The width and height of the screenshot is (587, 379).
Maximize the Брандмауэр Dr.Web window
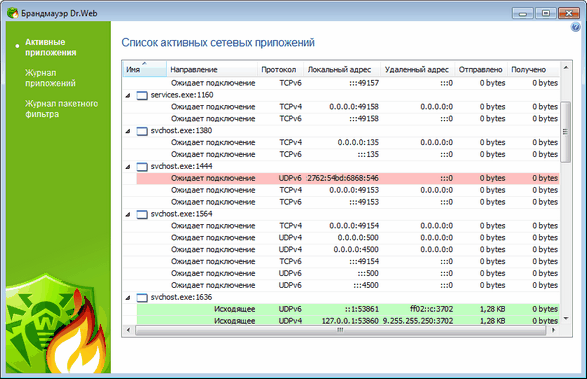[x=545, y=13]
